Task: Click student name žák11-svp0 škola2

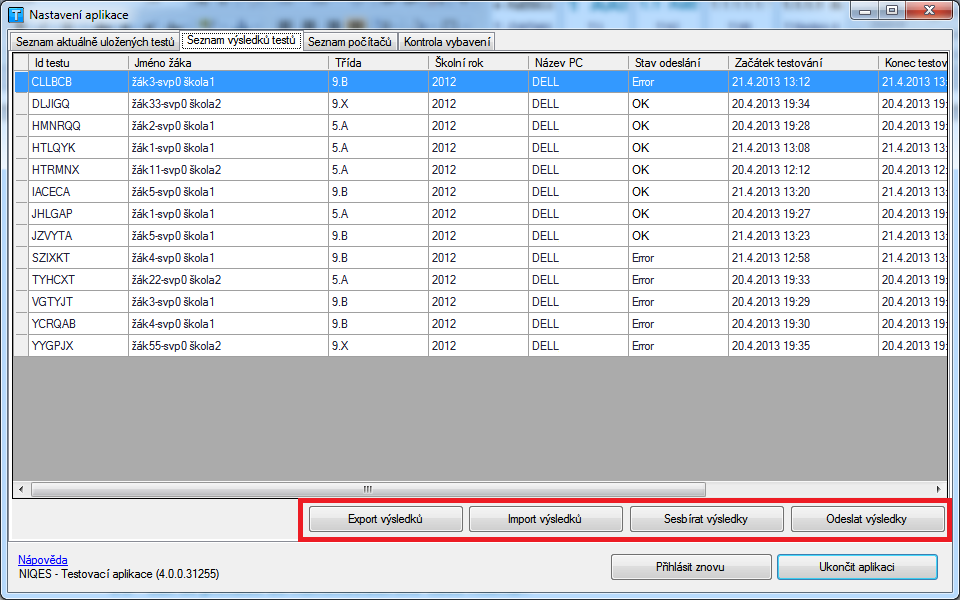Action: point(228,170)
